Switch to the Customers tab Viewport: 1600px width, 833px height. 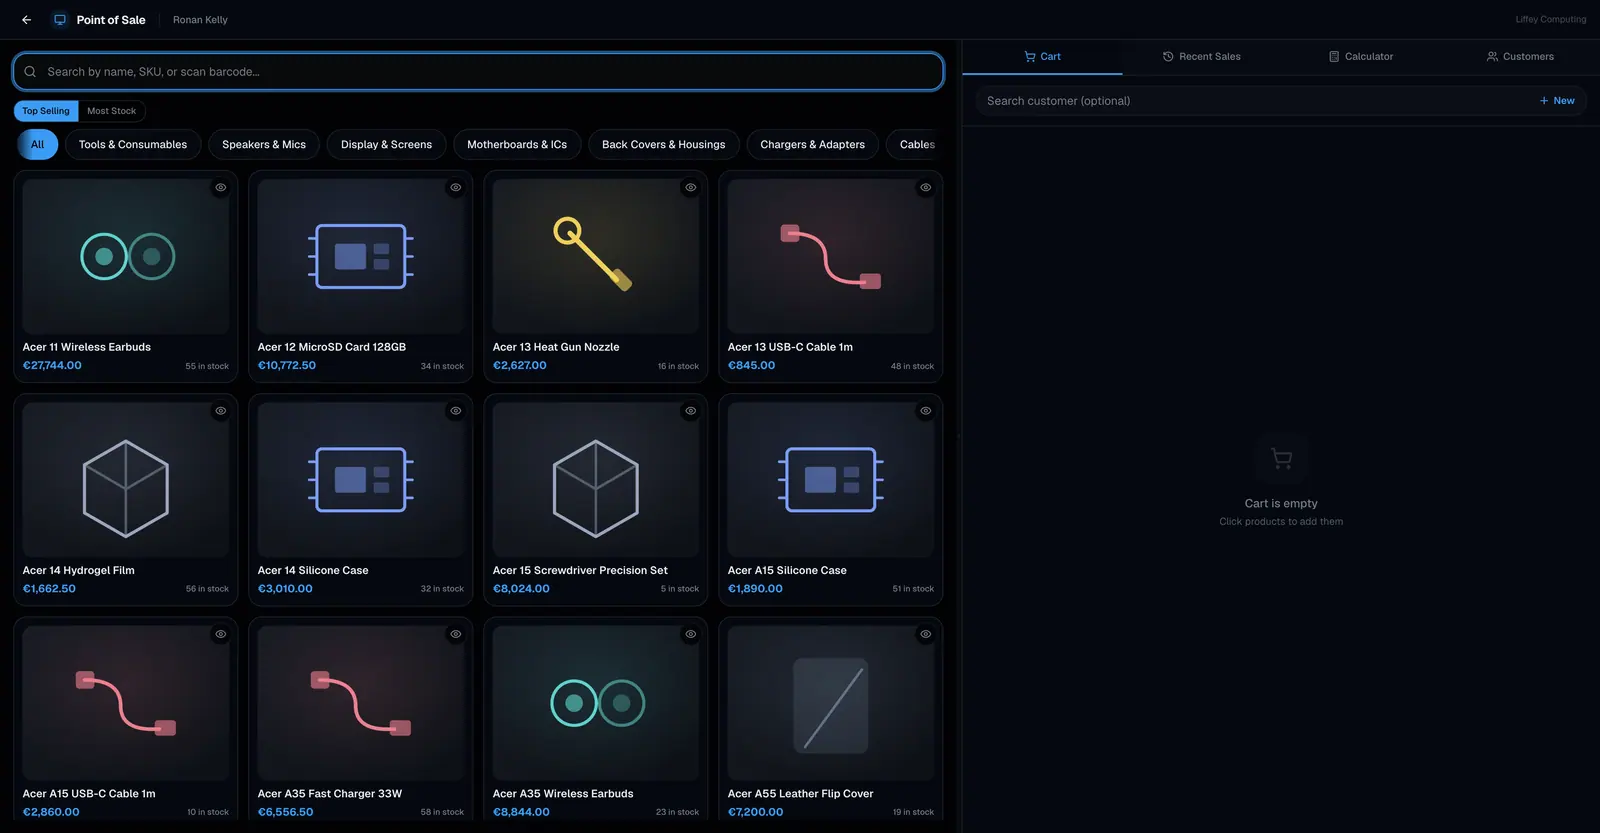point(1520,57)
